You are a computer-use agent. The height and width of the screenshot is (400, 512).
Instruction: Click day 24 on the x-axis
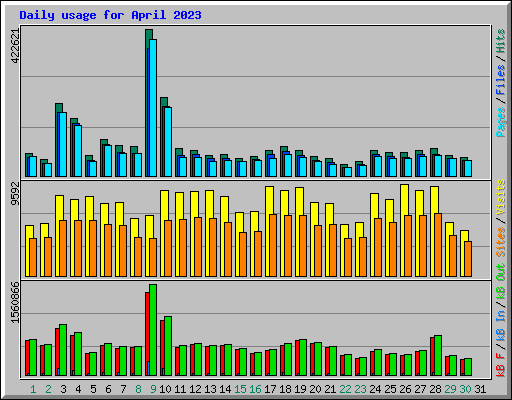coord(375,389)
